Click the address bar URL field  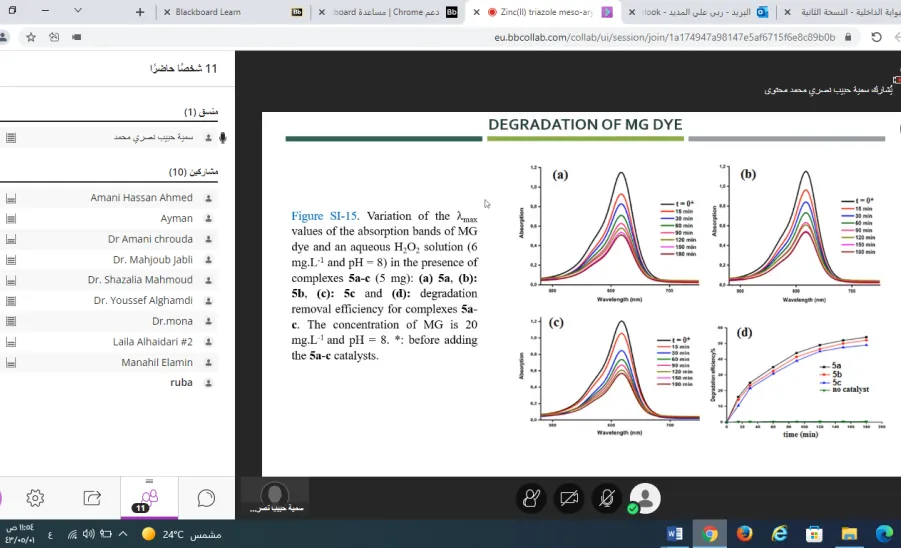click(664, 37)
